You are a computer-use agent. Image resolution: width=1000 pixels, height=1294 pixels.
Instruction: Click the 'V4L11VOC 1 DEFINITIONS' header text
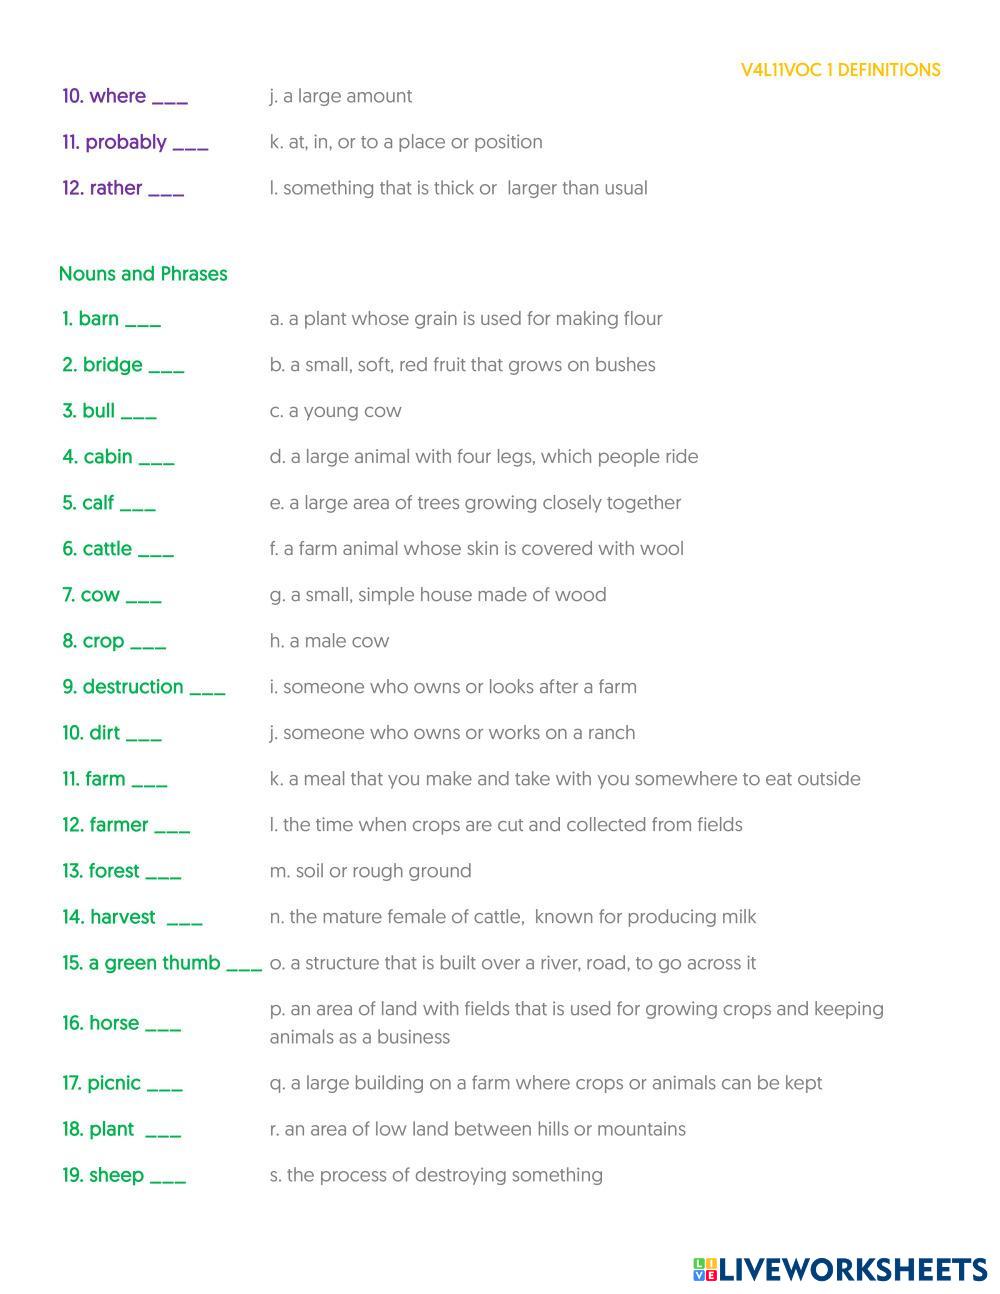(840, 70)
